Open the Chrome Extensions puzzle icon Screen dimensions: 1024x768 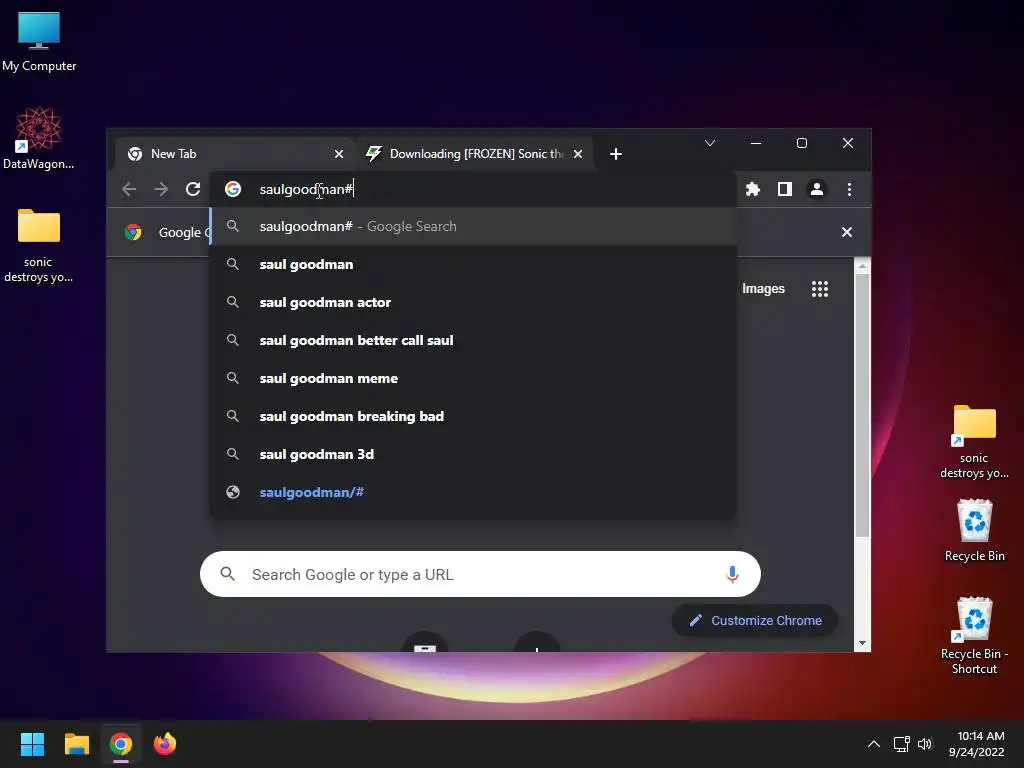pos(753,189)
